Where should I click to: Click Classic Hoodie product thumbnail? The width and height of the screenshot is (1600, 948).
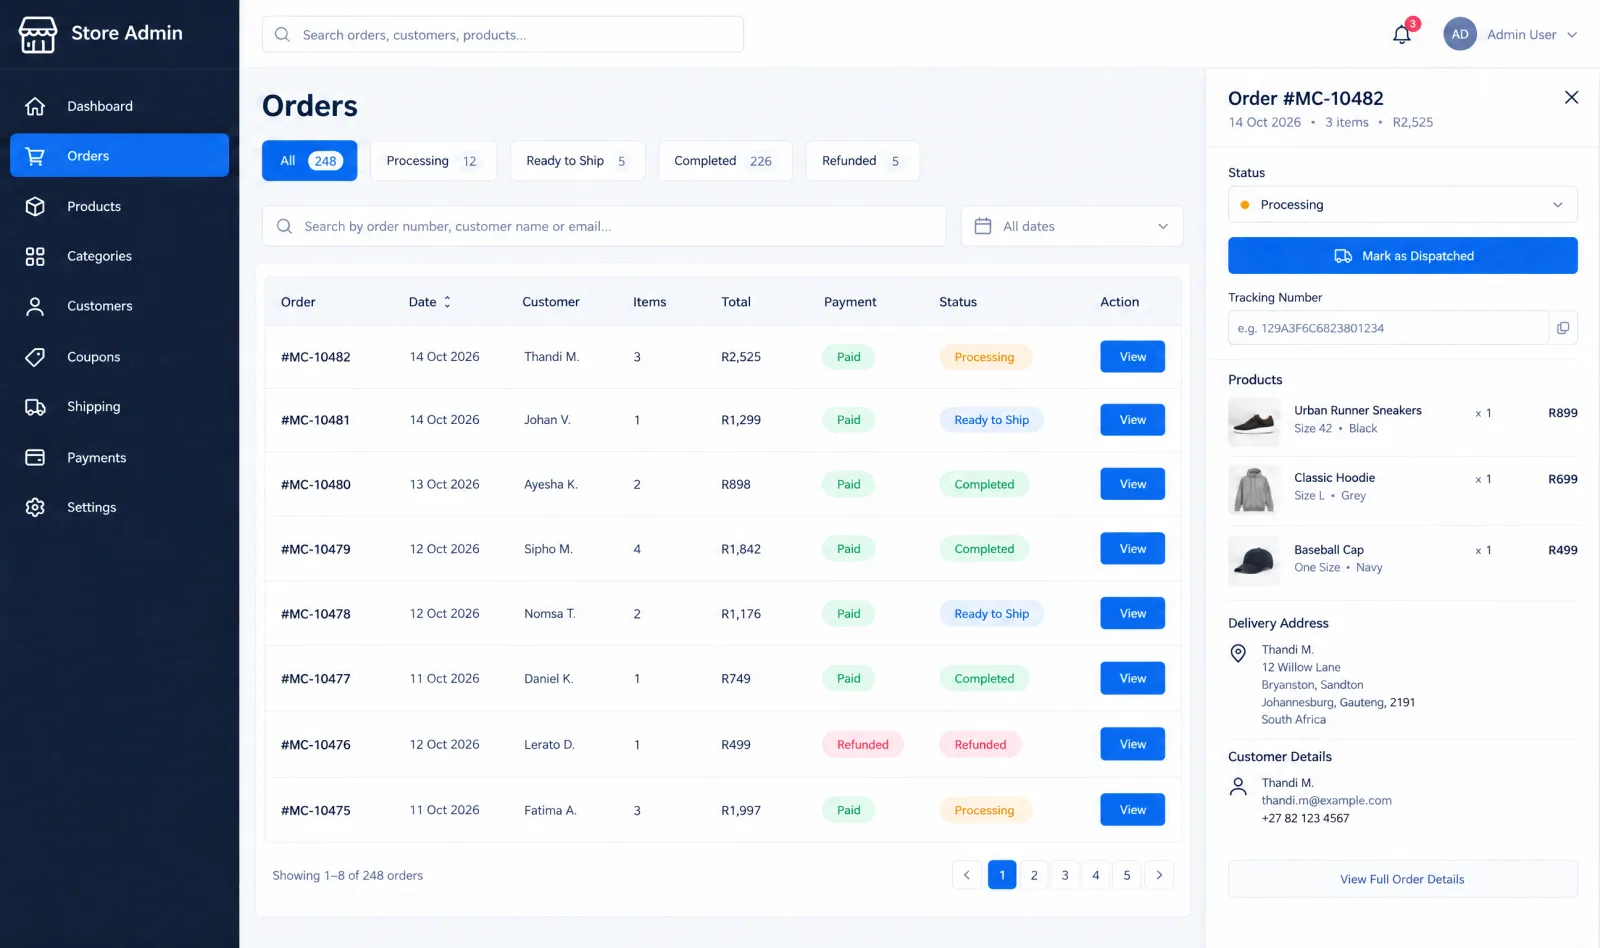pyautogui.click(x=1254, y=489)
